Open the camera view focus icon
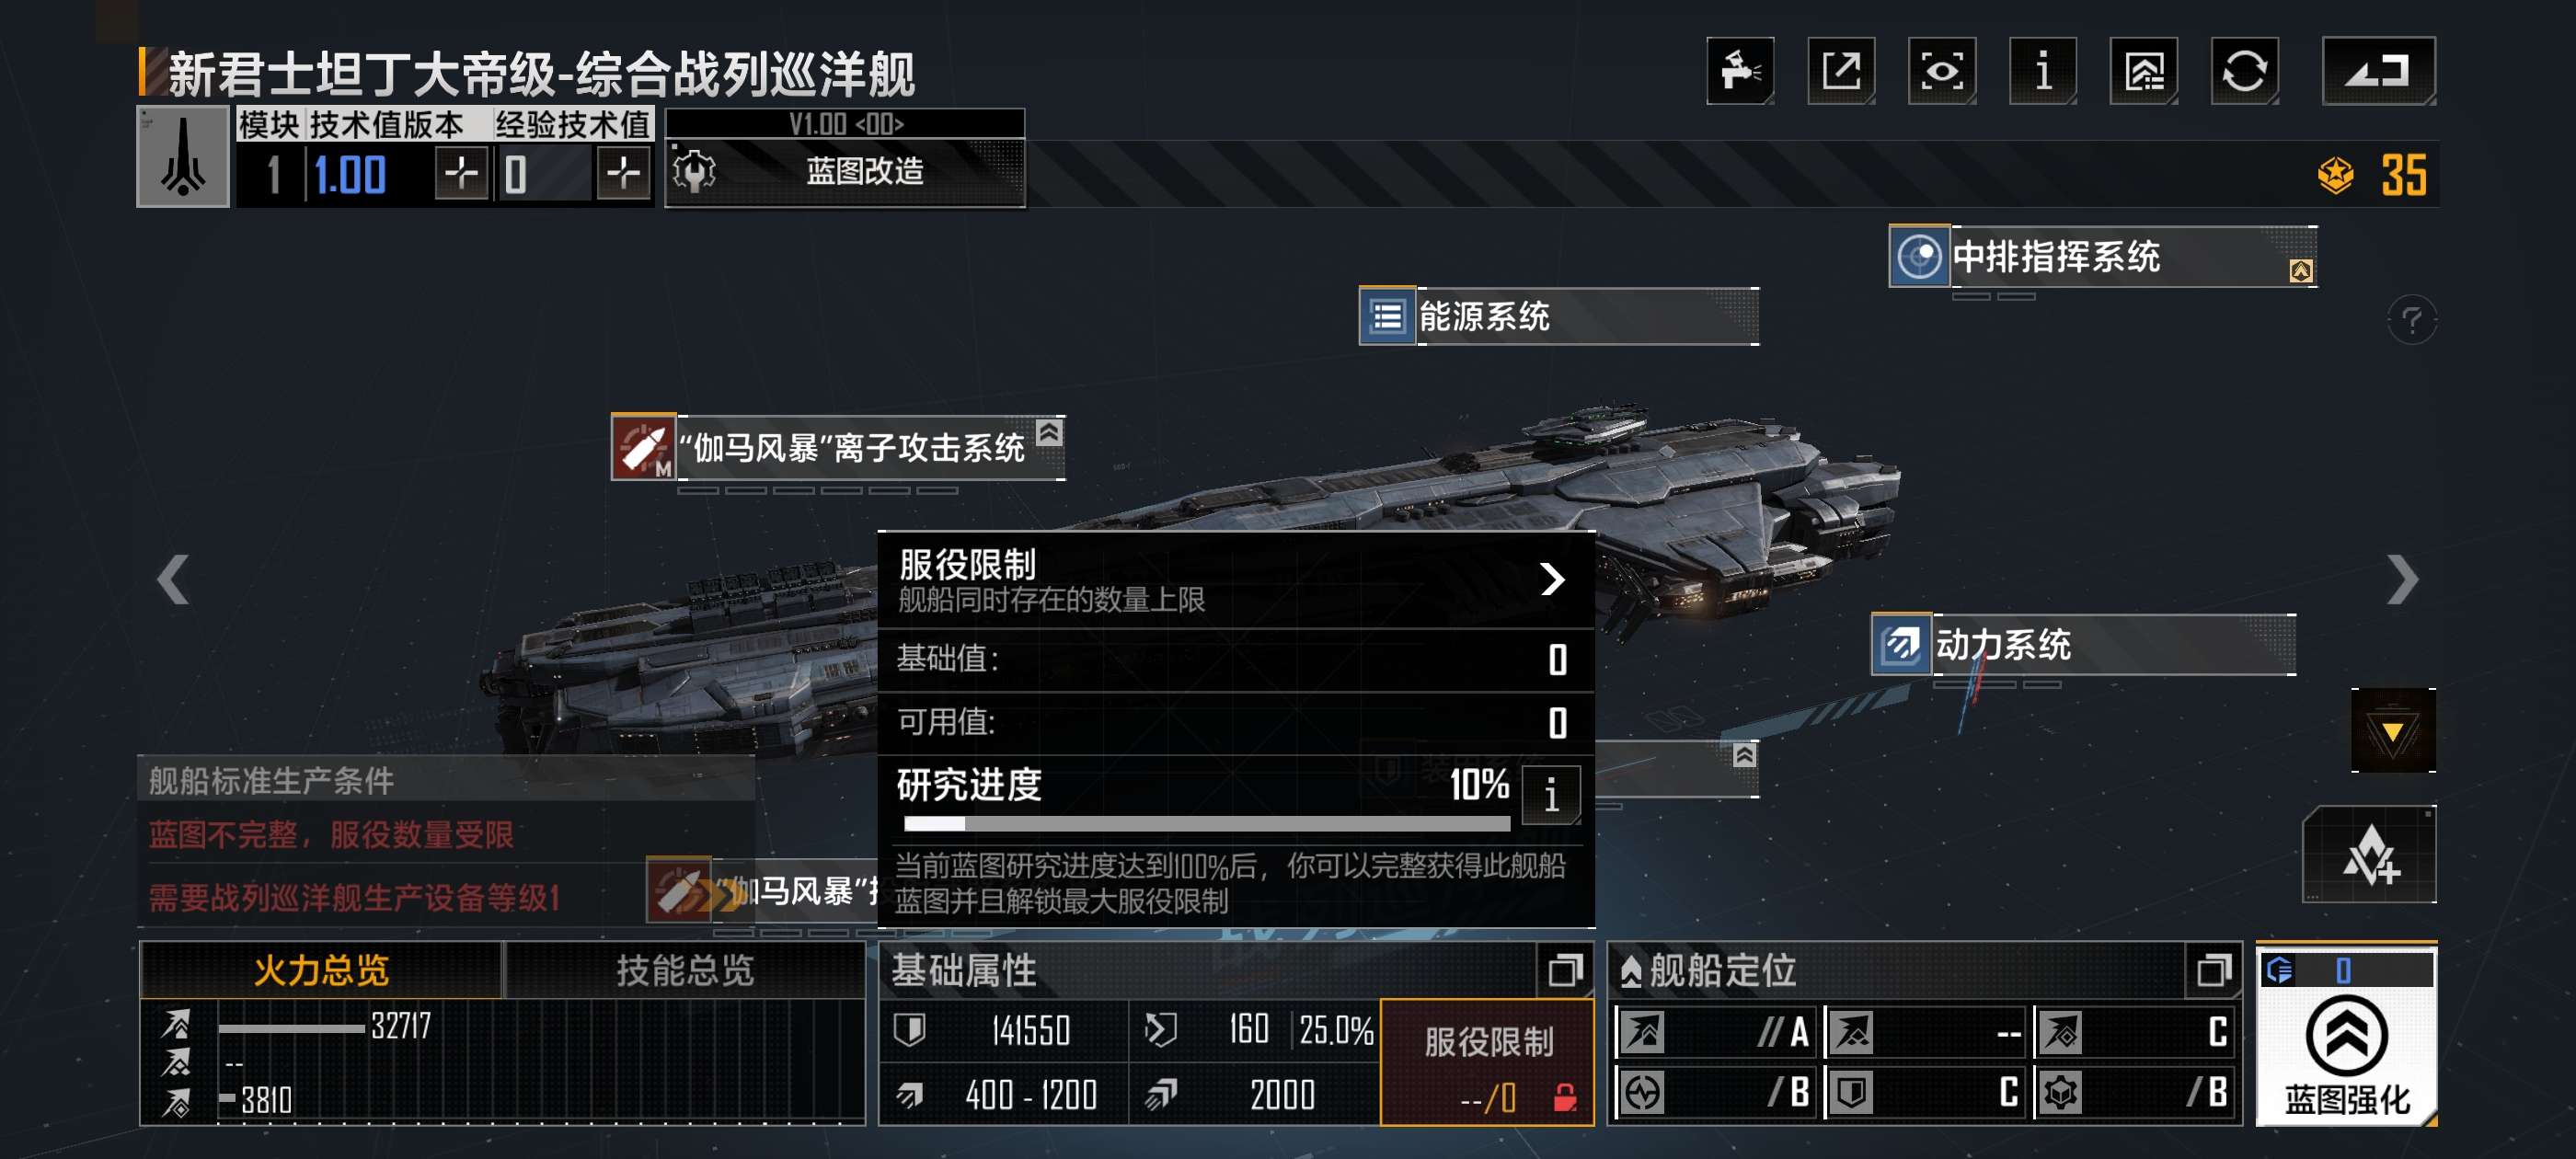The height and width of the screenshot is (1159, 2576). pyautogui.click(x=1942, y=71)
